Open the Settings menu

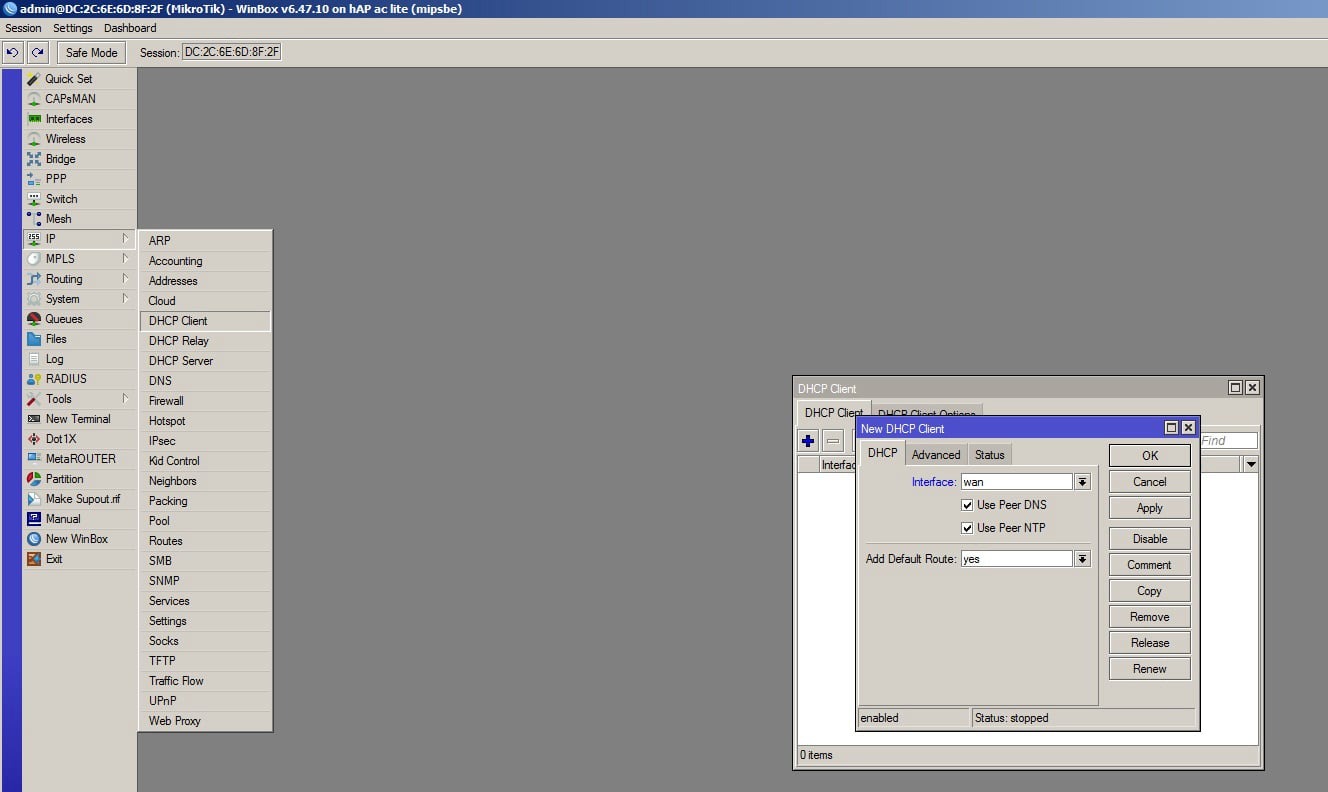click(x=73, y=28)
